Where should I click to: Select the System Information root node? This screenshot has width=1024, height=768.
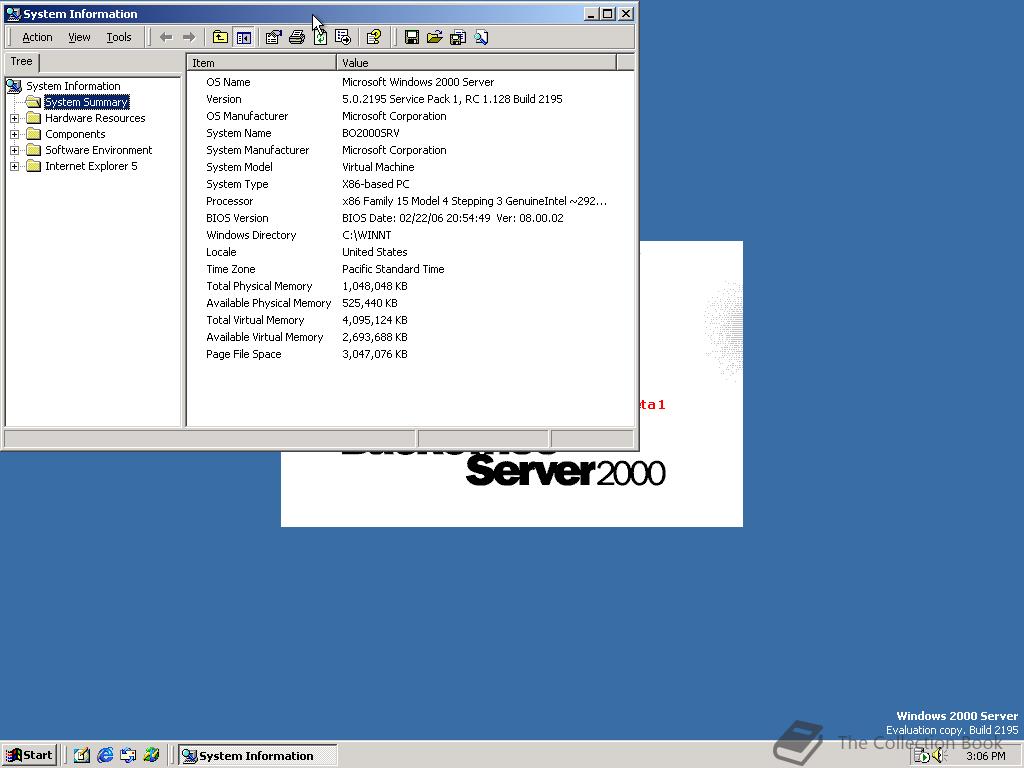coord(73,86)
